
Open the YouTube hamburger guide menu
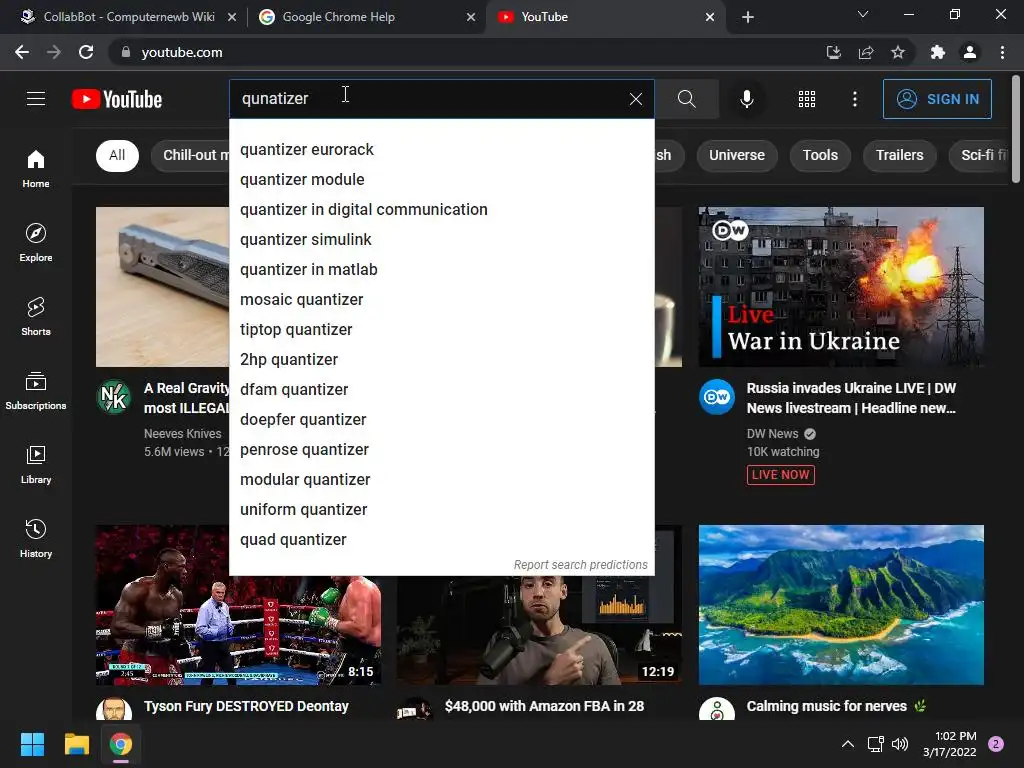[x=36, y=99]
